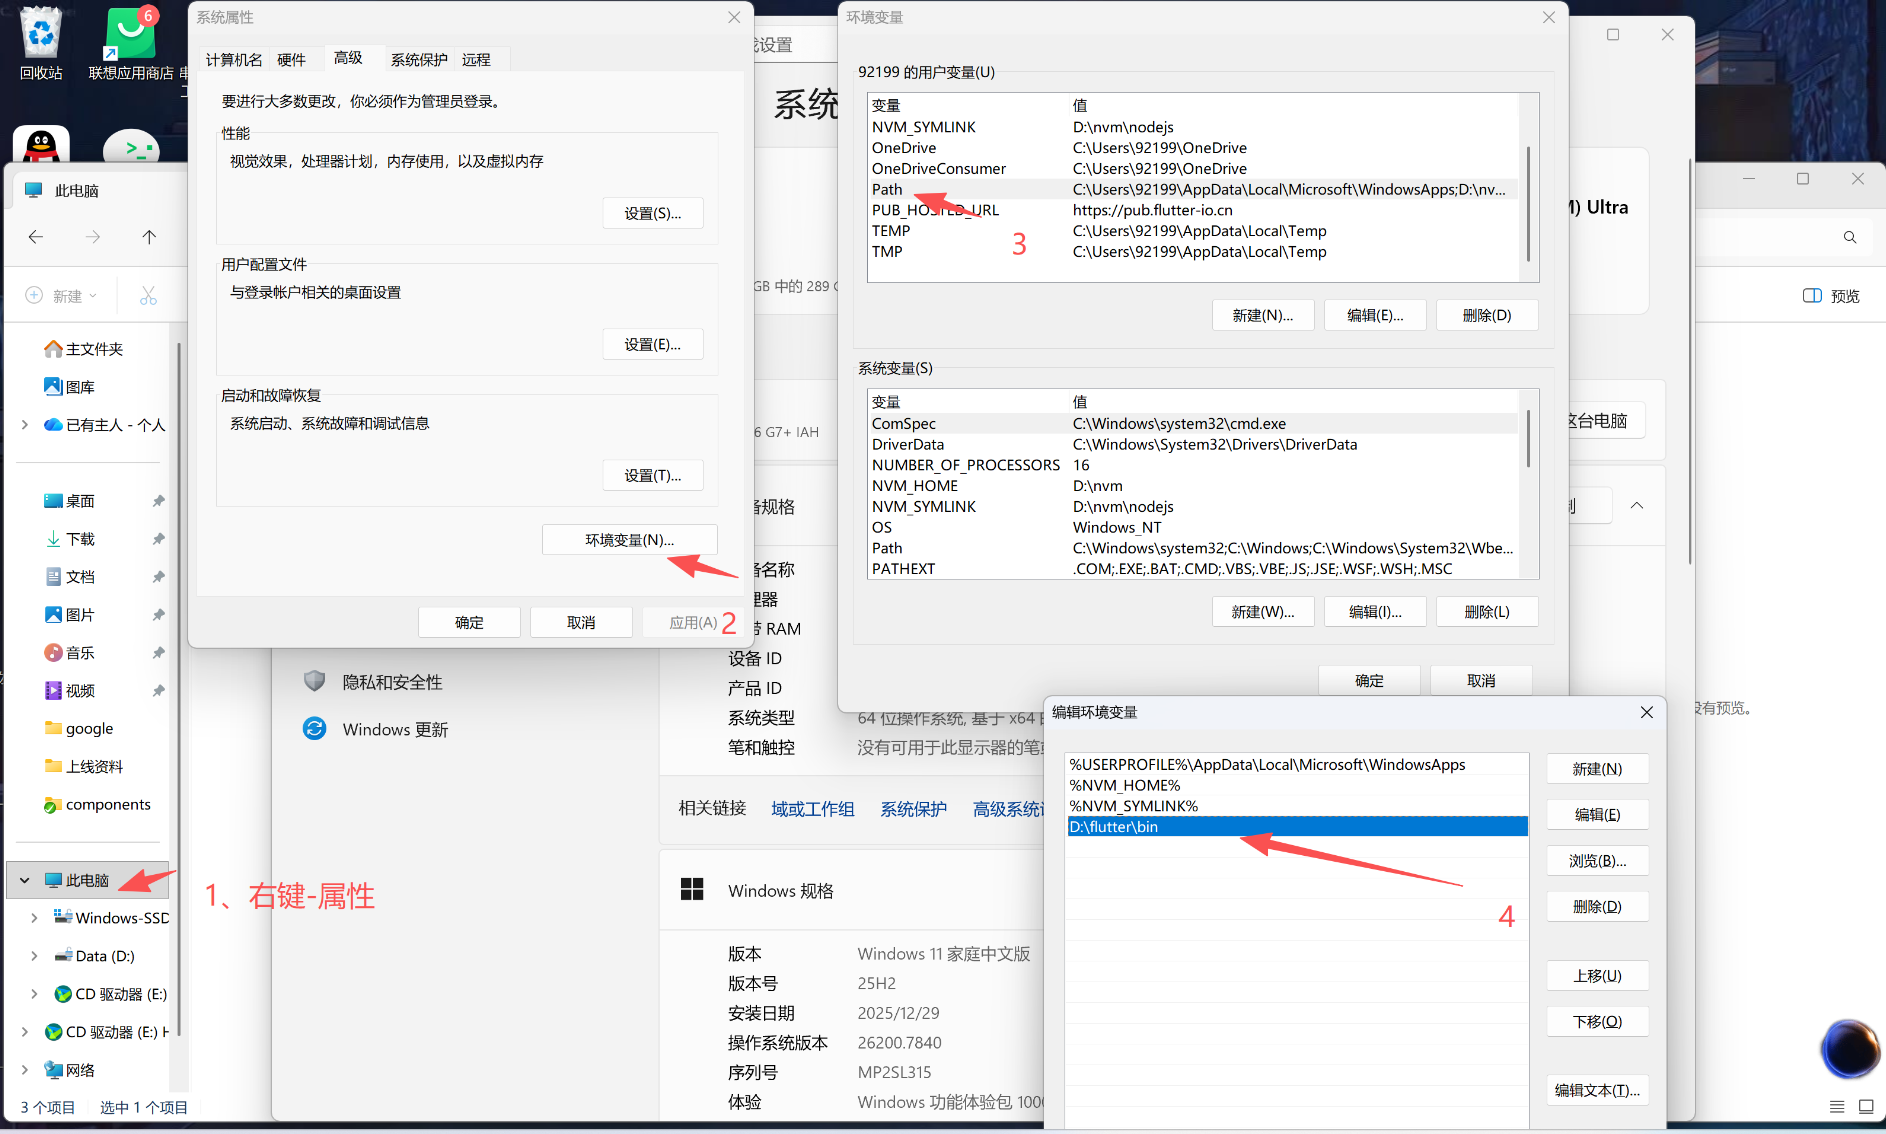1886x1134 pixels.
Task: Open user profile 设置(E)... button
Action: pyautogui.click(x=653, y=344)
